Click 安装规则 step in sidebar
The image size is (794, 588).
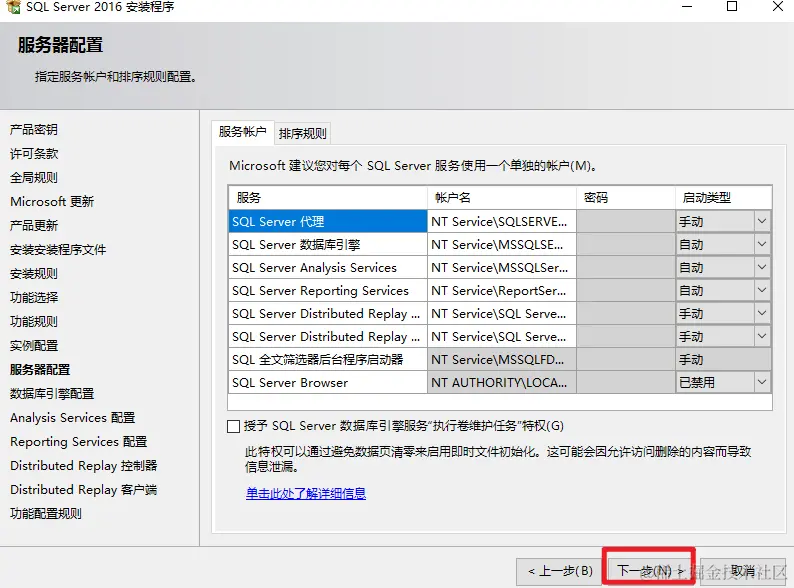pos(34,273)
